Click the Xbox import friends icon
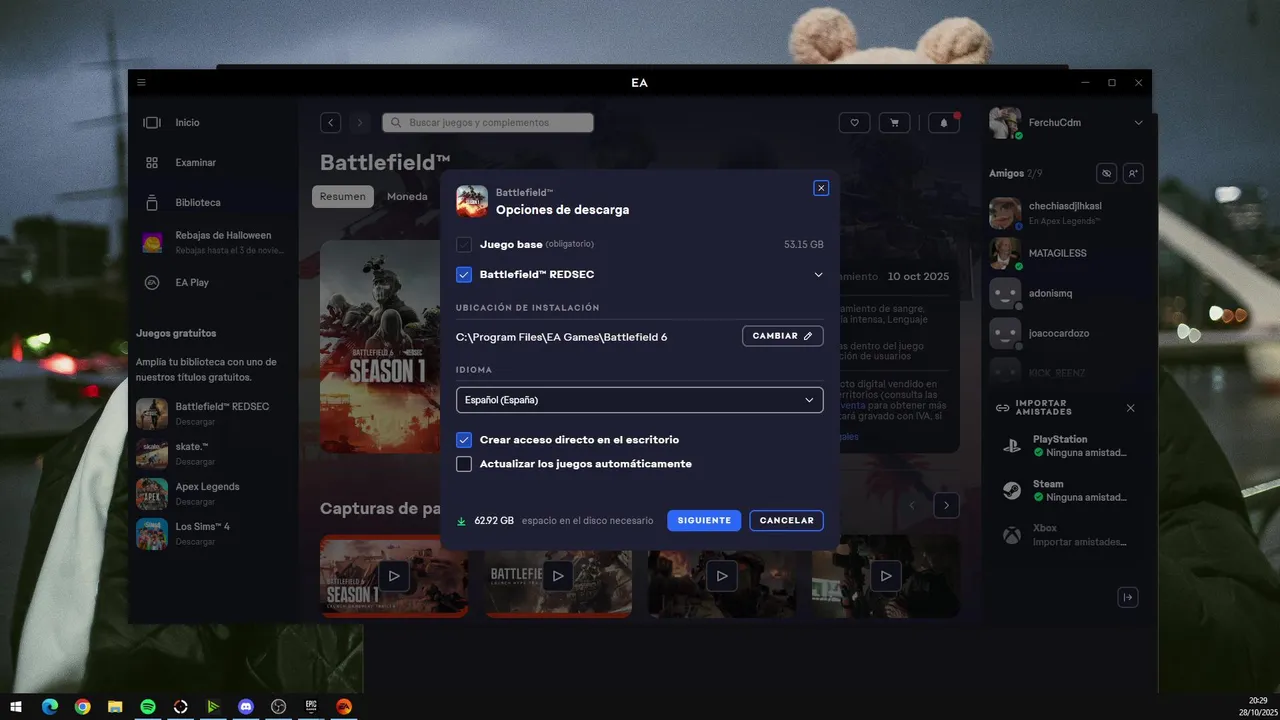 (1012, 536)
